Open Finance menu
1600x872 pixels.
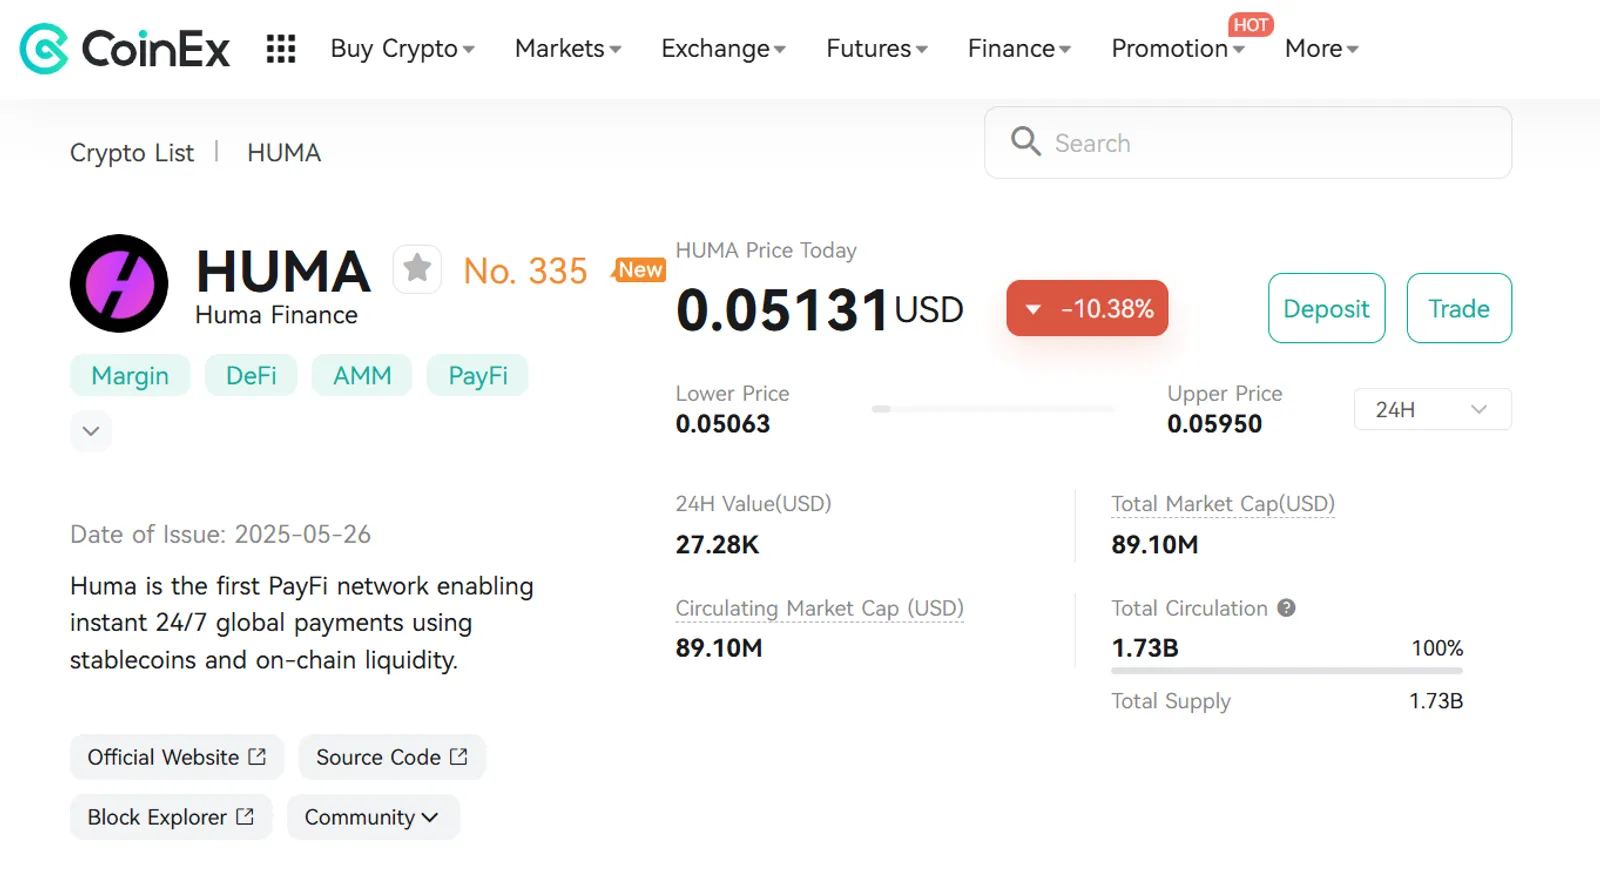(x=1019, y=48)
